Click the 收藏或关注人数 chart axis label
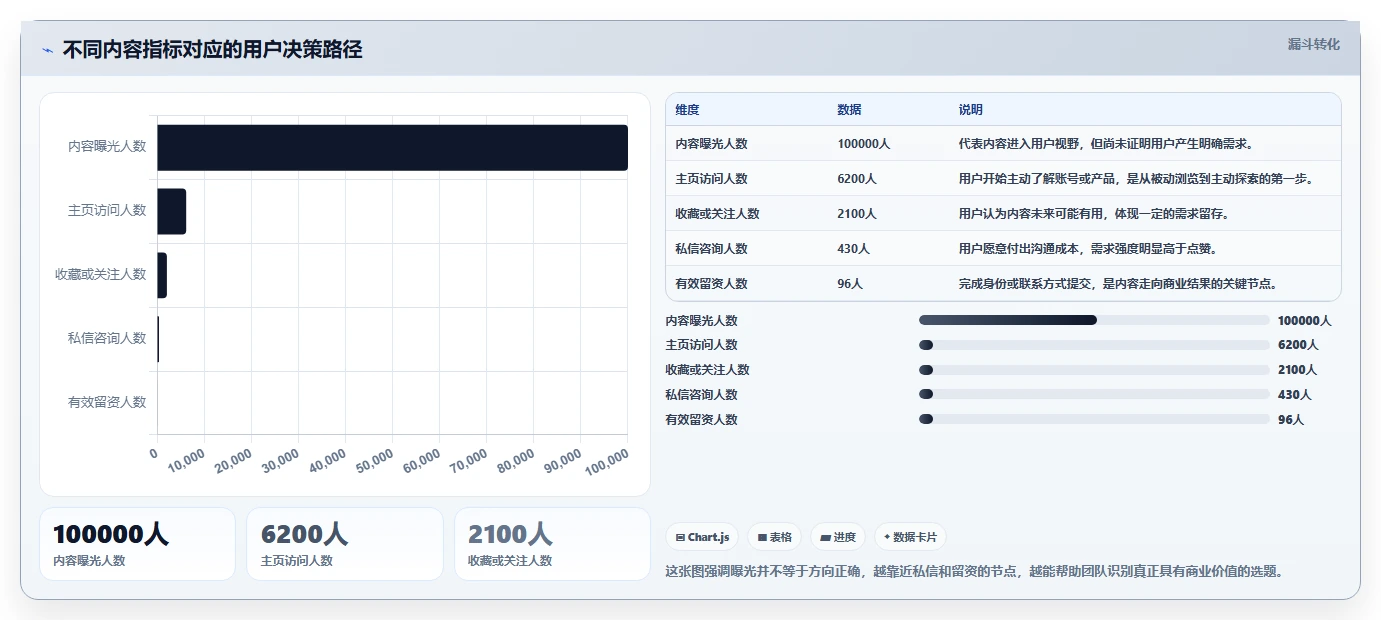1381x620 pixels. tap(101, 274)
